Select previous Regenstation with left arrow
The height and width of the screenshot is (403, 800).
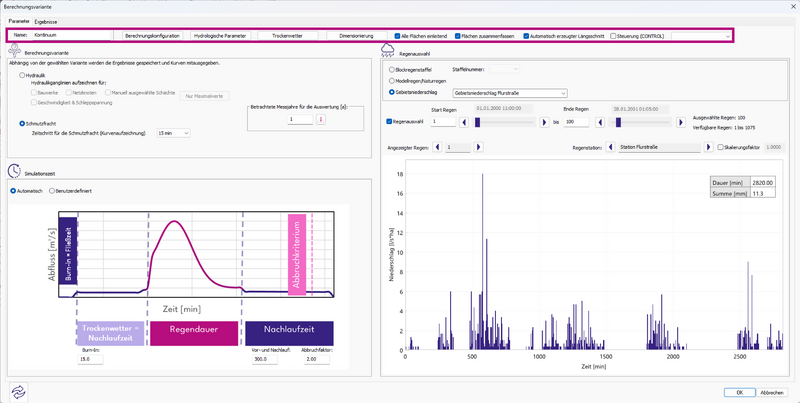pos(610,147)
